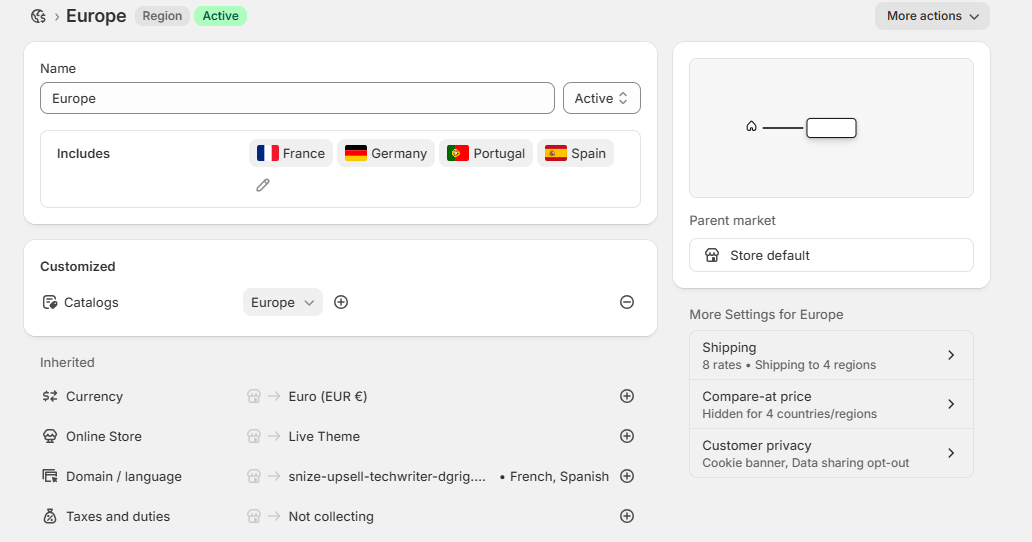This screenshot has width=1032, height=542.
Task: Select the market node box in the diagram
Action: [x=831, y=128]
